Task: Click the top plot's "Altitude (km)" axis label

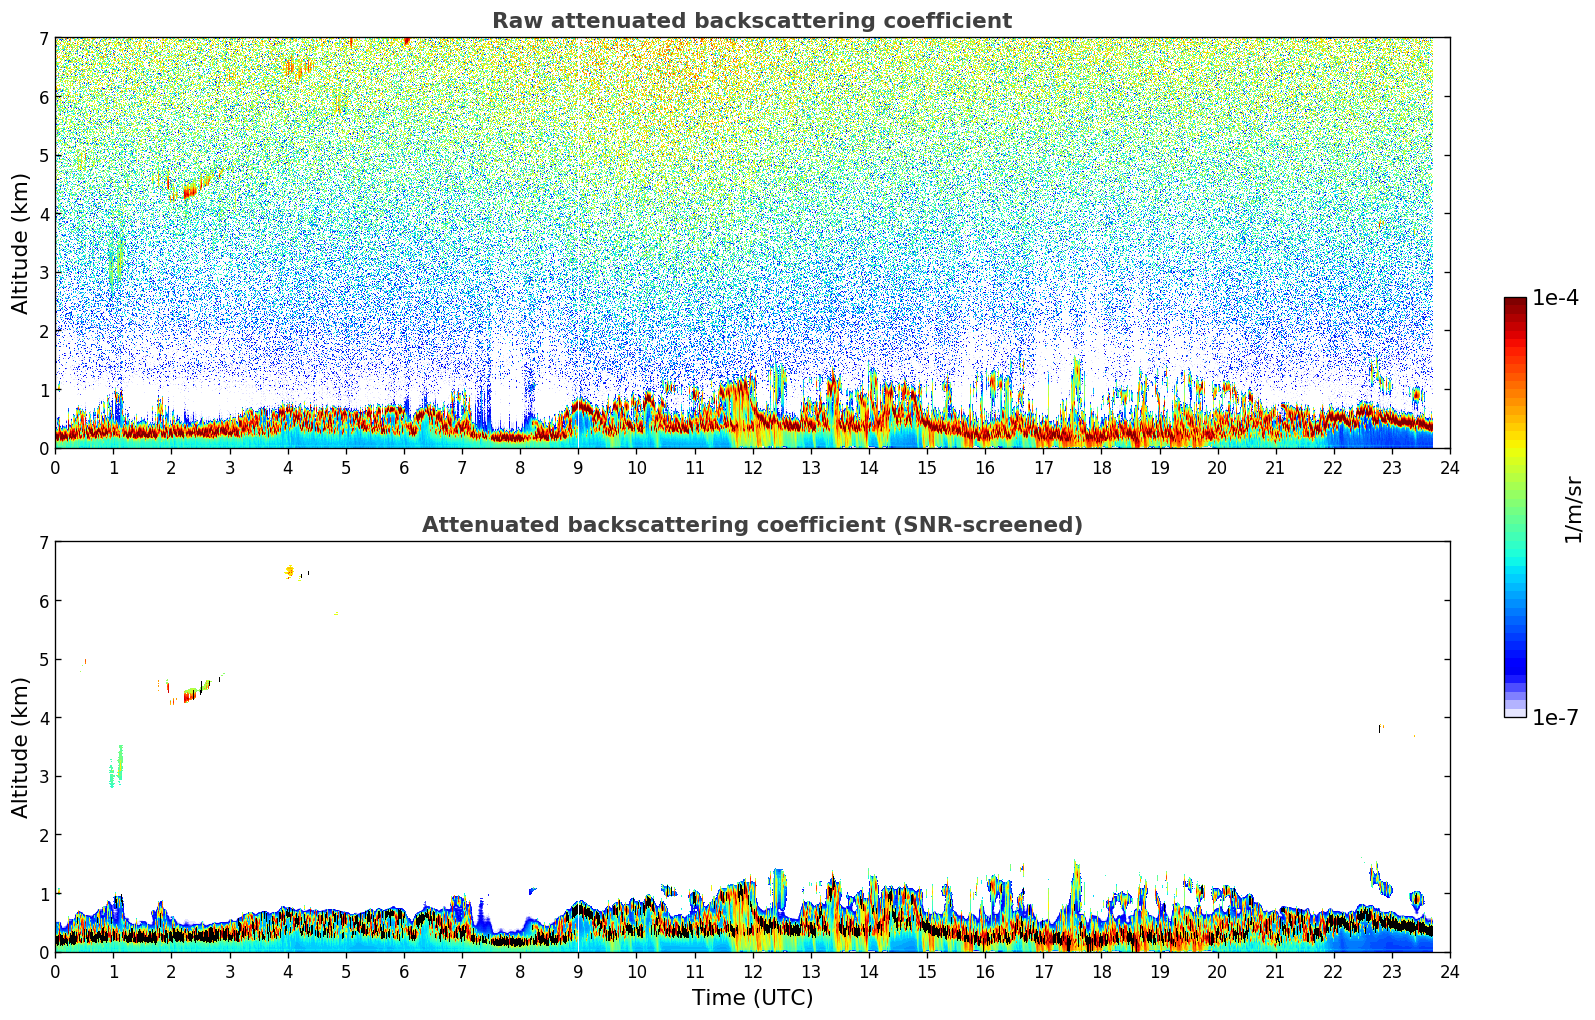Action: (x=21, y=243)
